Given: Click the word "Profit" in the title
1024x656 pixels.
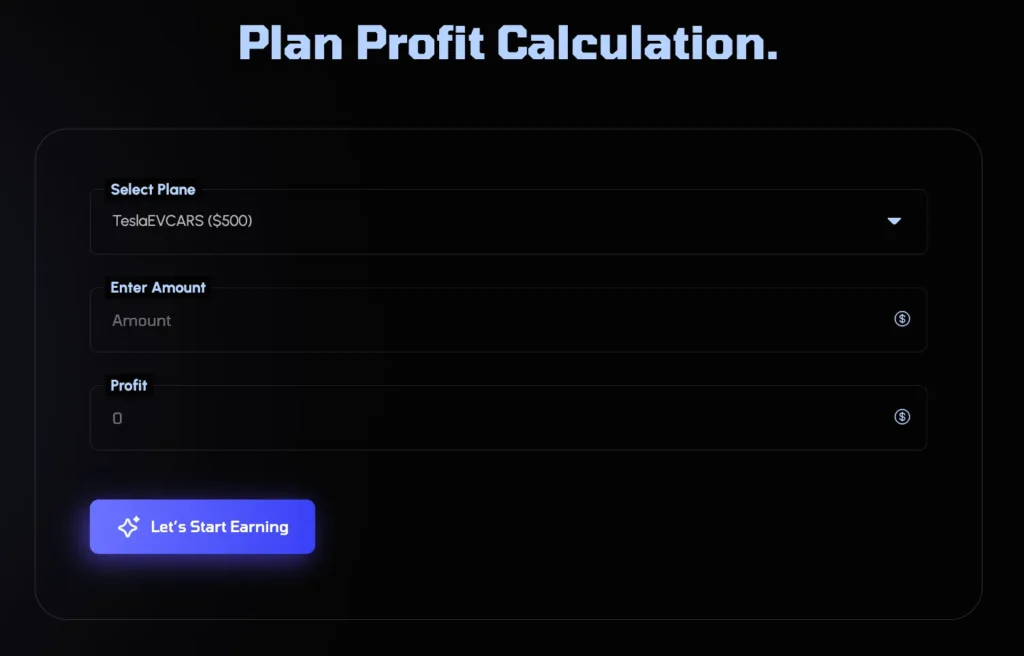Looking at the screenshot, I should pos(420,42).
